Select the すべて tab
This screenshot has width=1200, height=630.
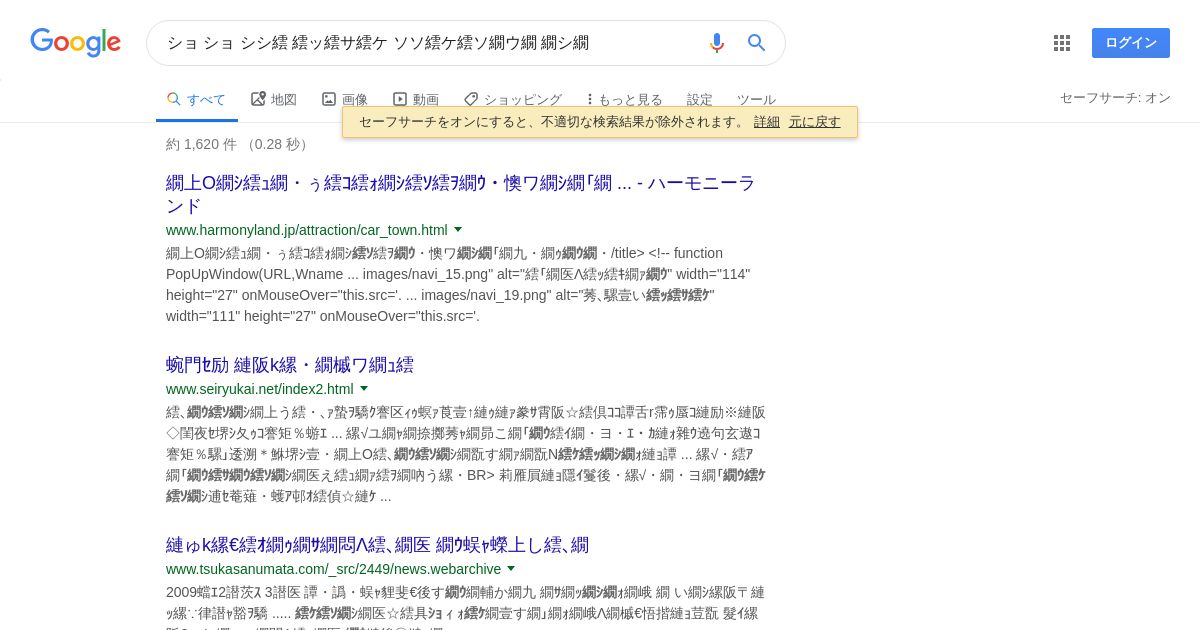coord(197,100)
